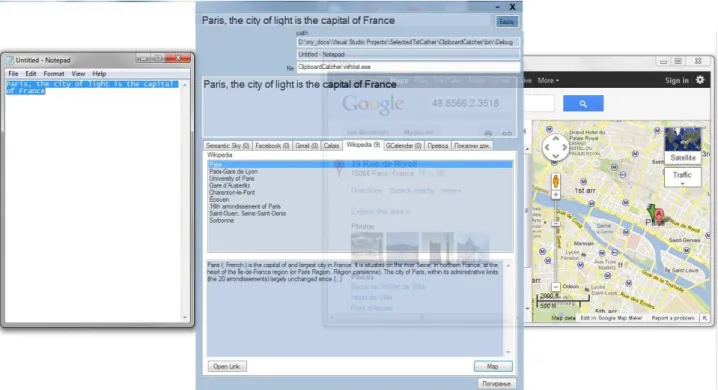The height and width of the screenshot is (390, 718).
Task: Select the highlighted Paris row in Wikipedia list
Action: pos(360,164)
